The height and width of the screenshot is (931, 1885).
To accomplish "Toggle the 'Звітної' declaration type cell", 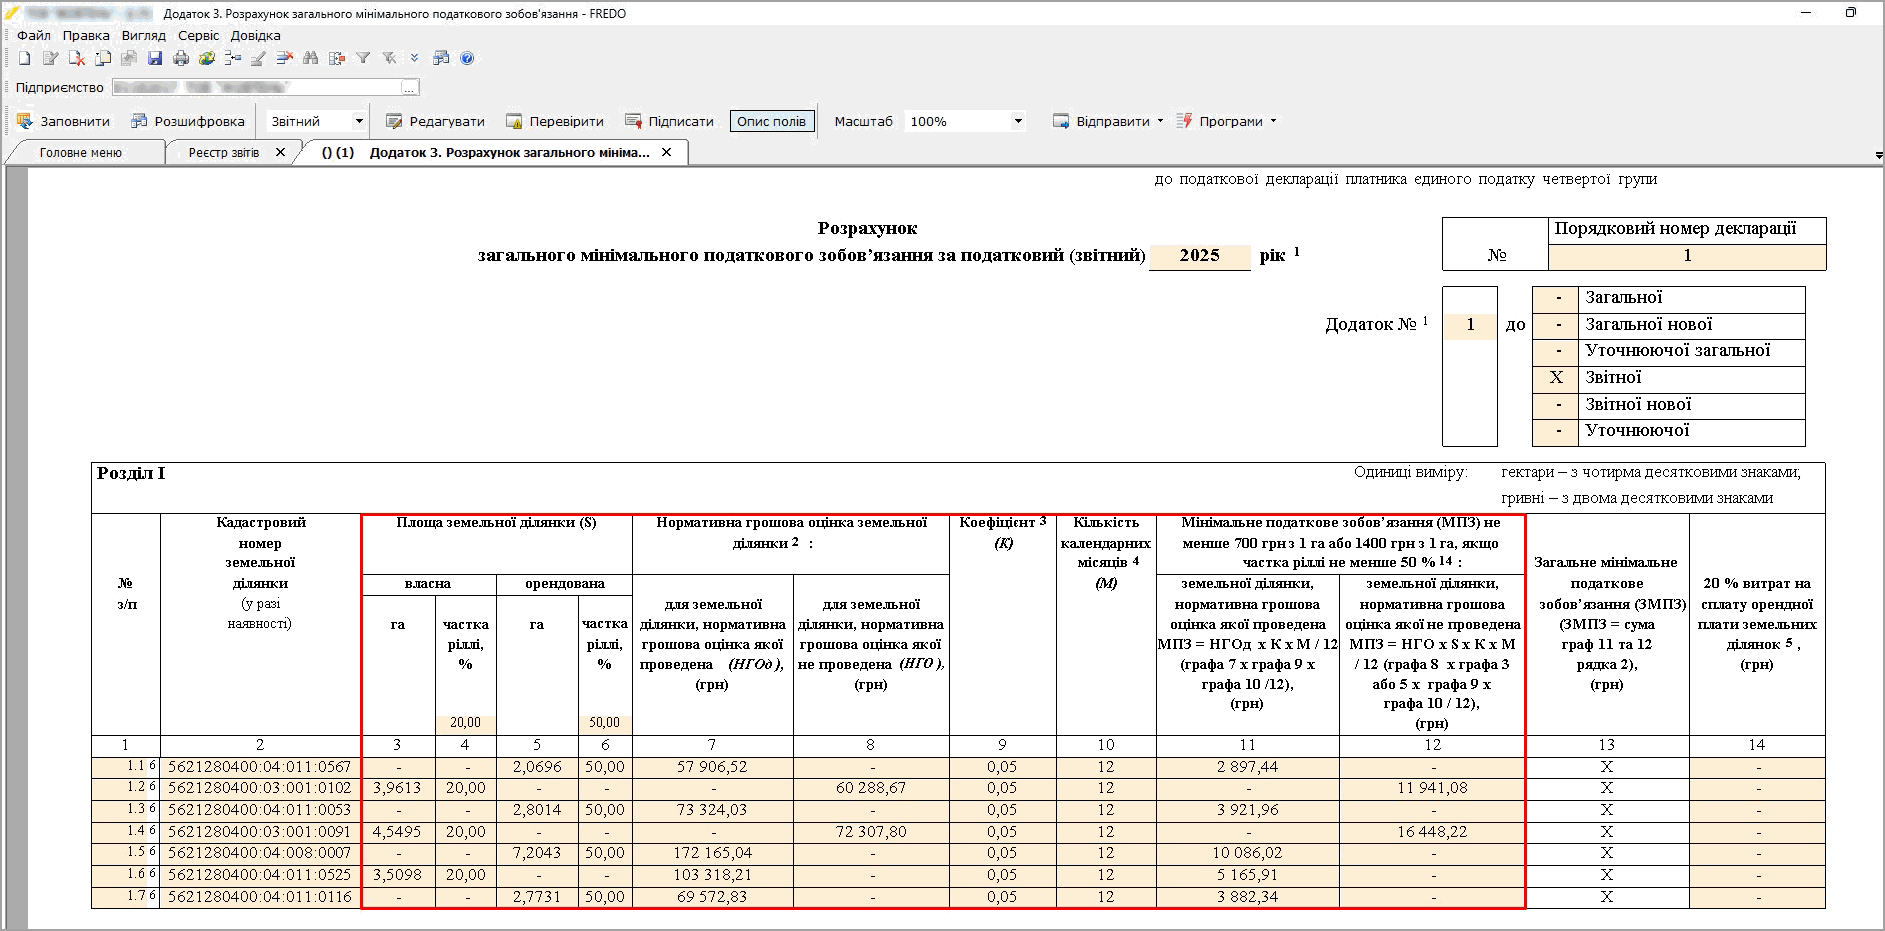I will click(1556, 378).
